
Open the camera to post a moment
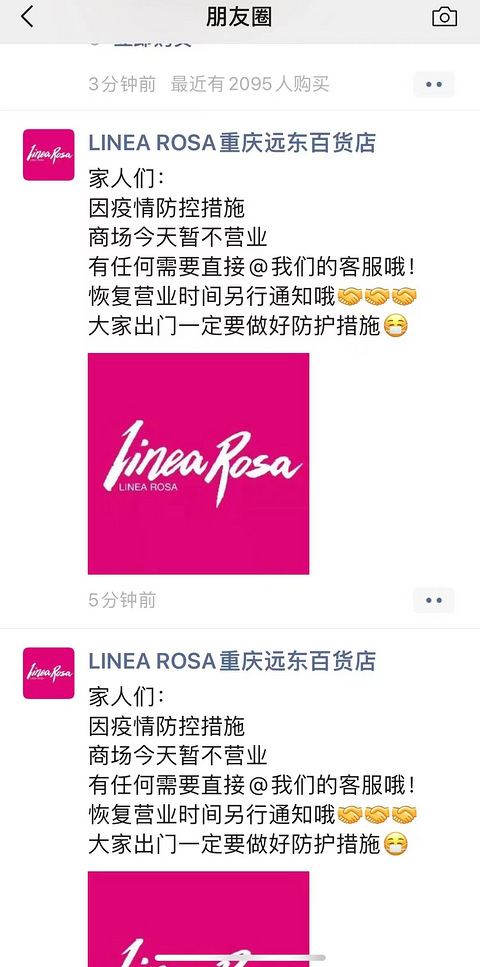[444, 17]
